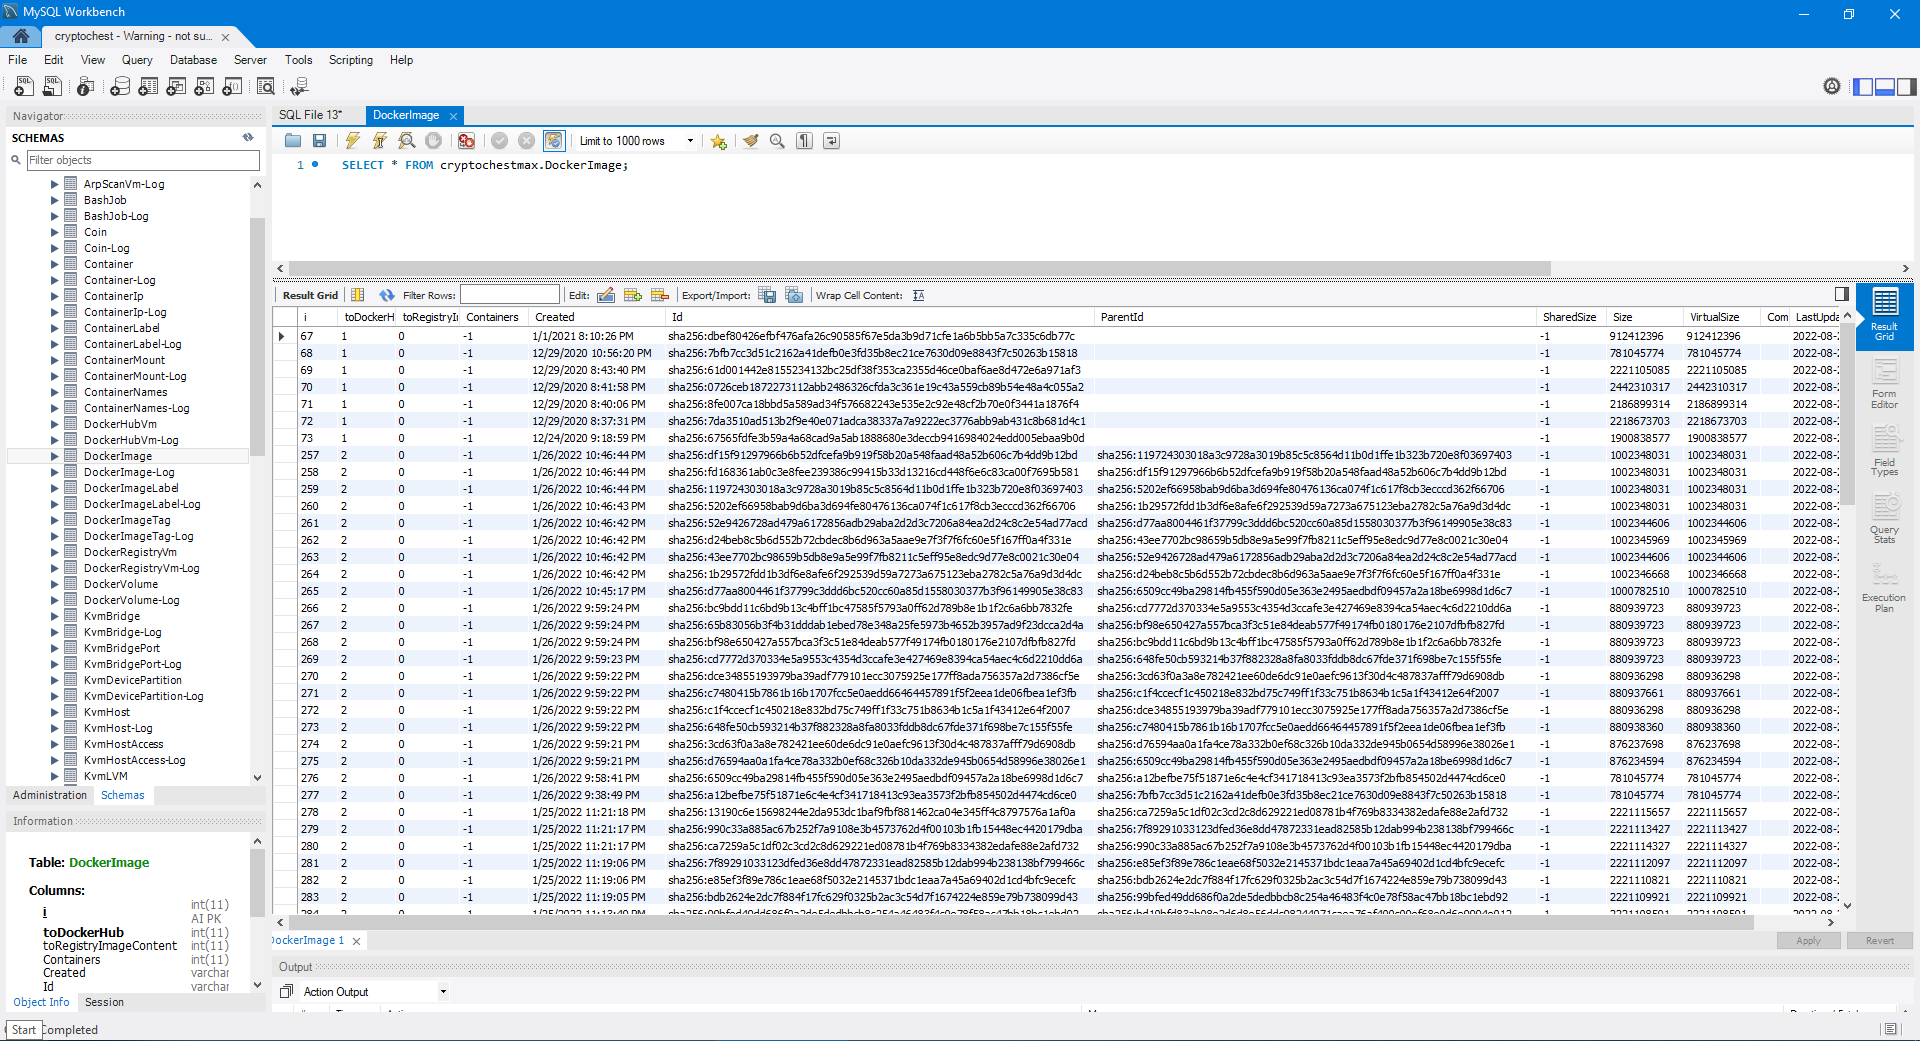The height and width of the screenshot is (1041, 1920).
Task: Open the Action Output dropdown
Action: (443, 992)
